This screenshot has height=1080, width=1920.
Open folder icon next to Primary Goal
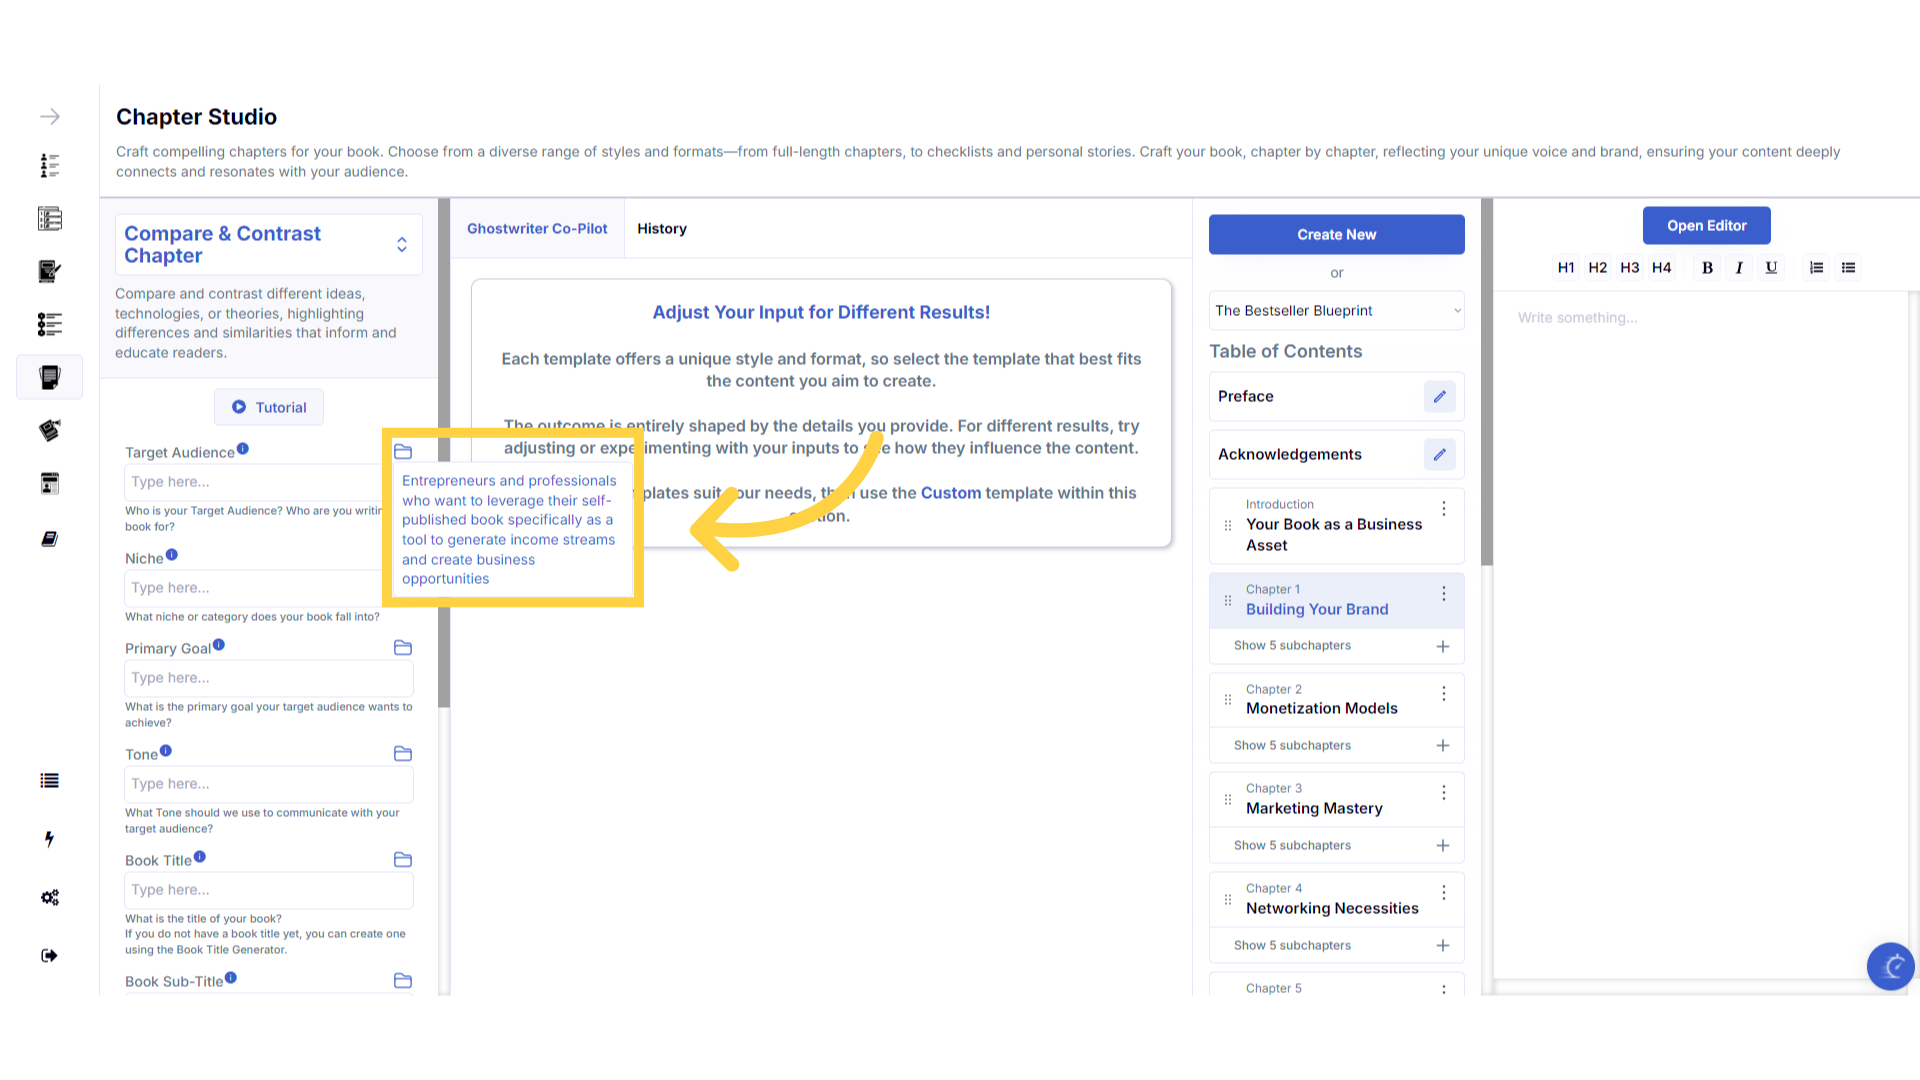403,648
